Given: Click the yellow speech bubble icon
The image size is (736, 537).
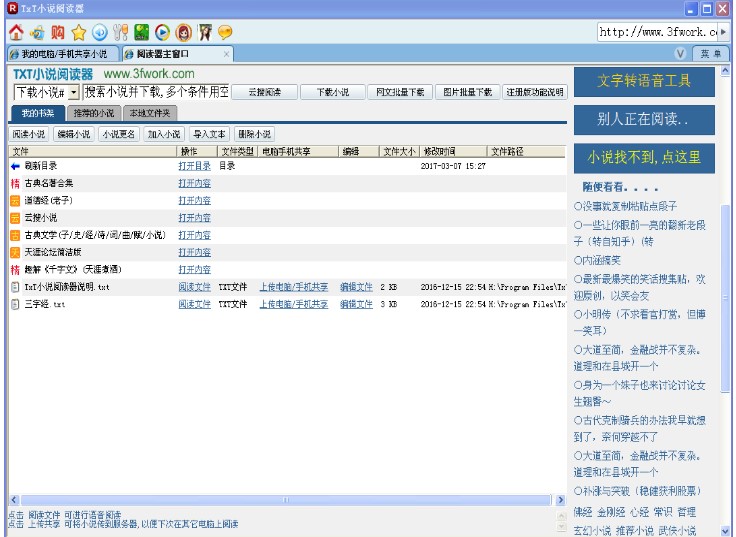Looking at the screenshot, I should click(x=225, y=32).
